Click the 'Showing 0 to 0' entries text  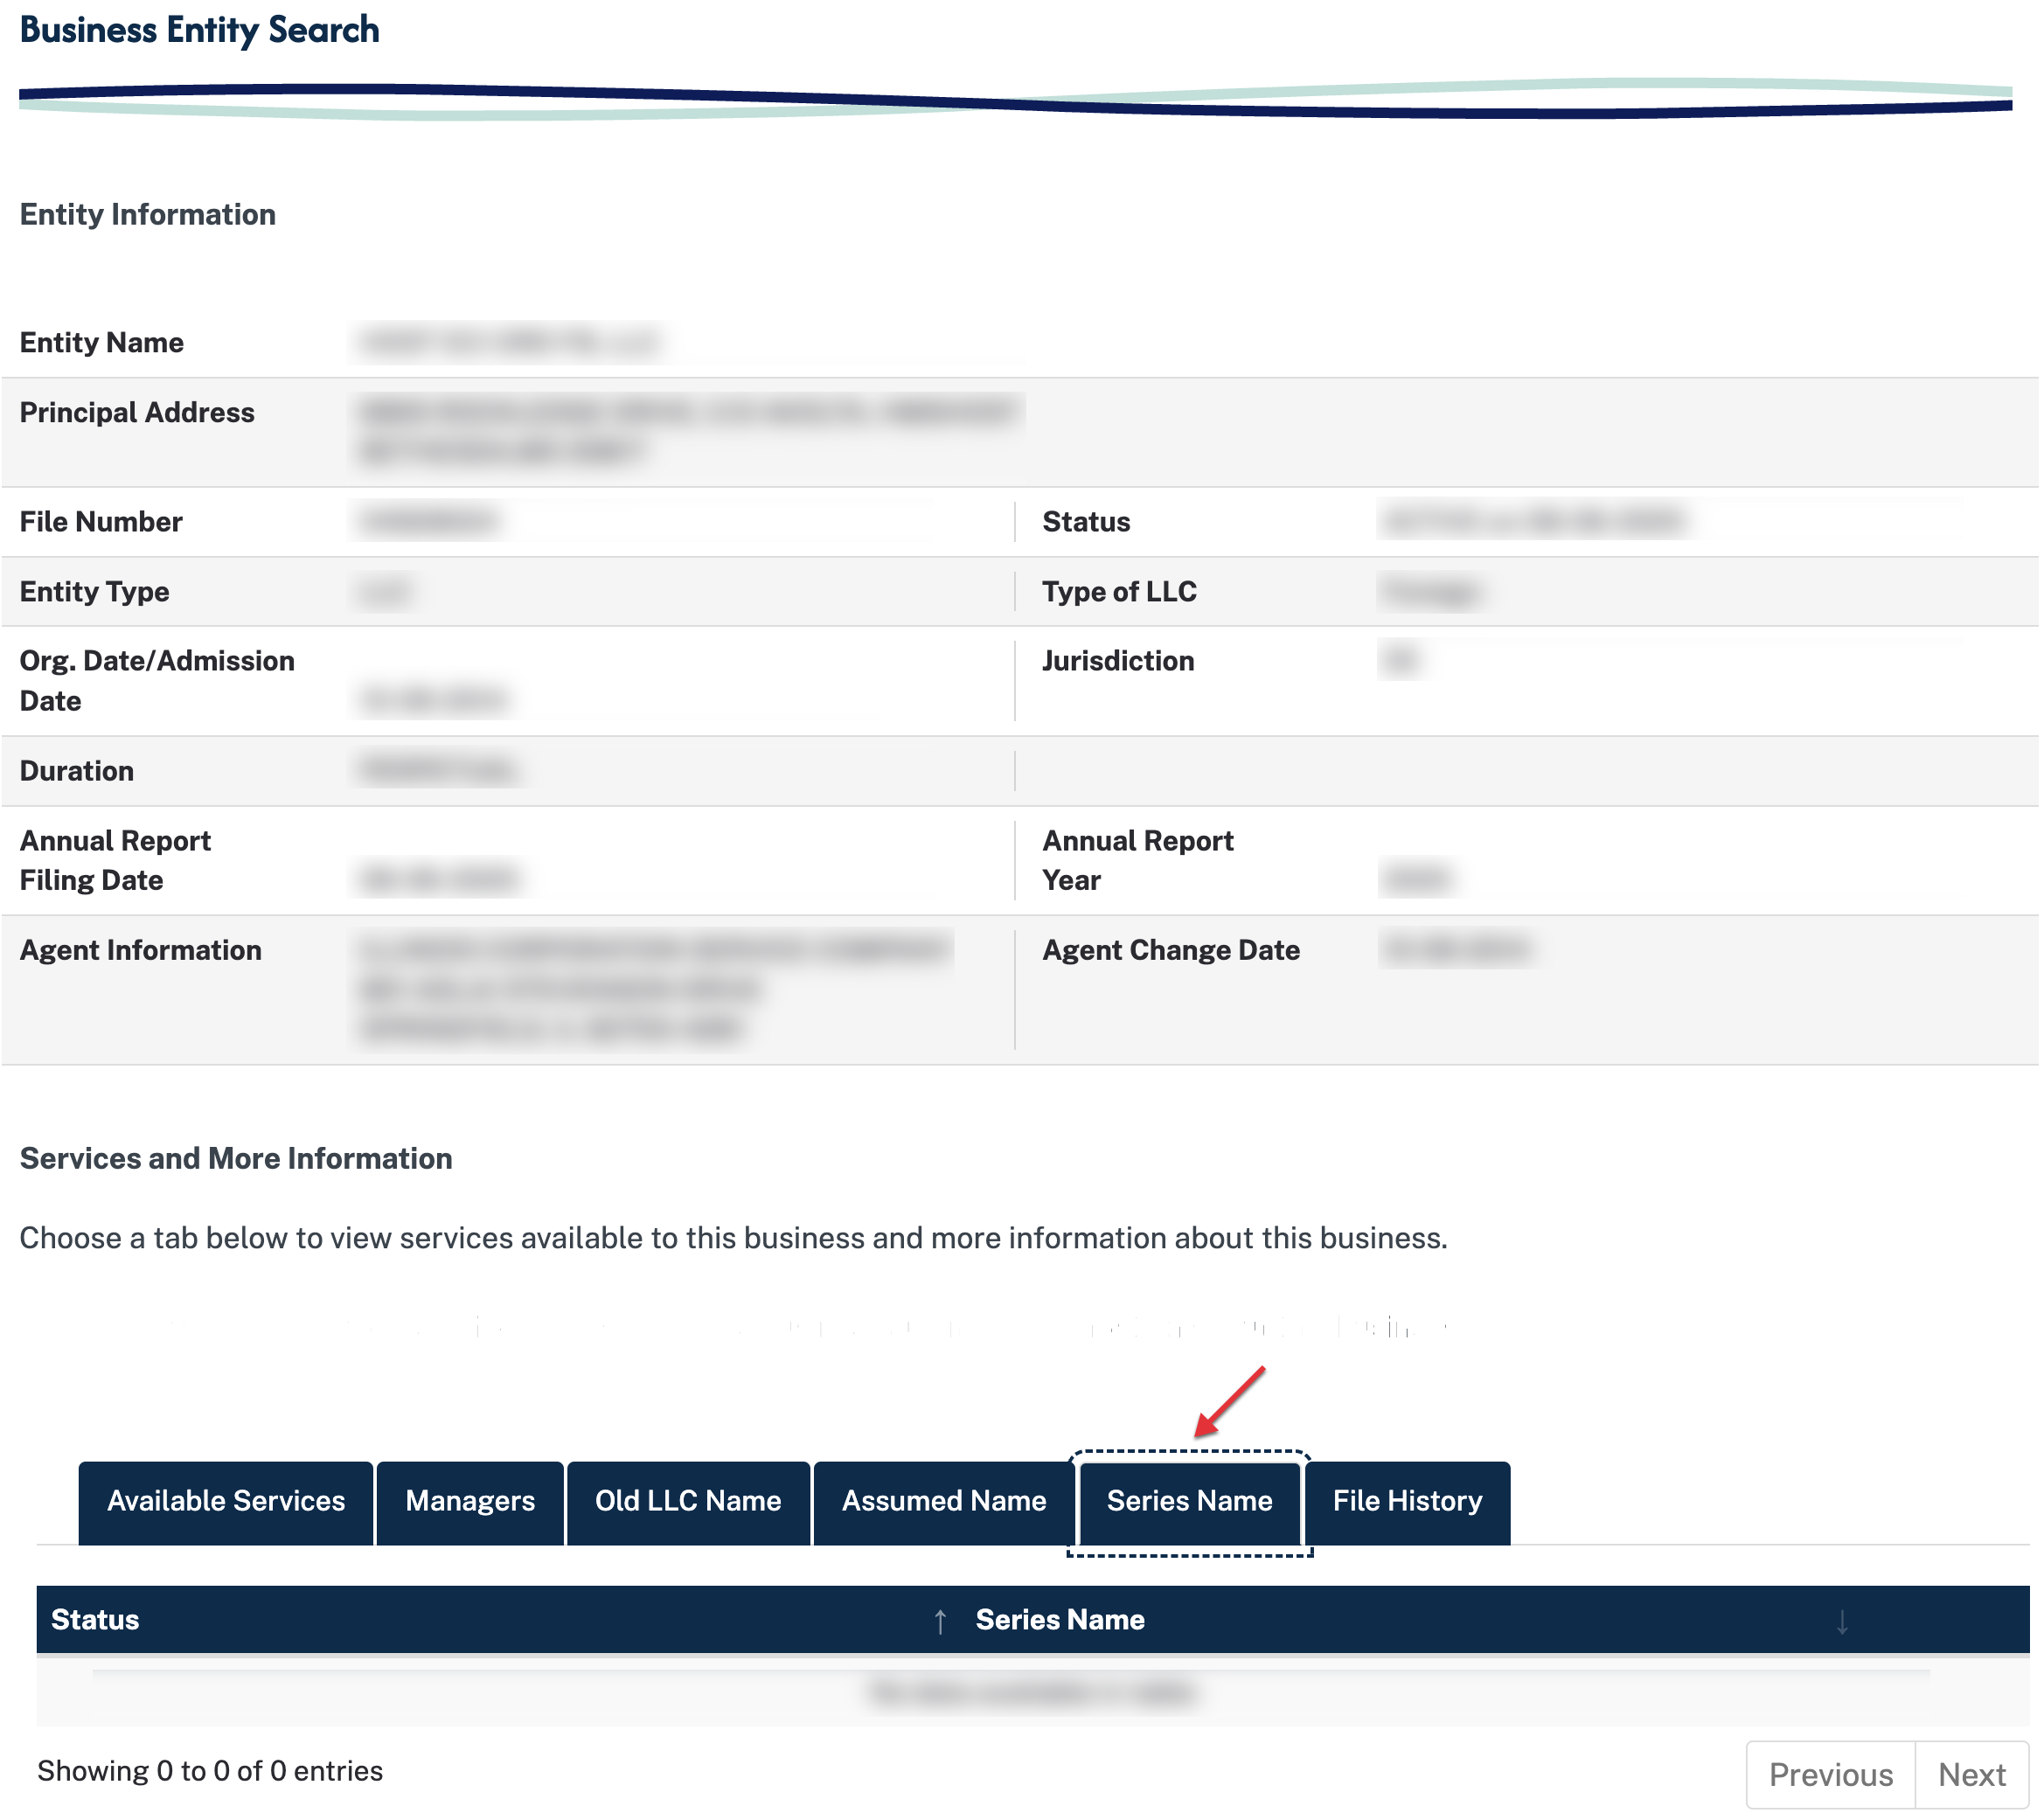coord(210,1771)
